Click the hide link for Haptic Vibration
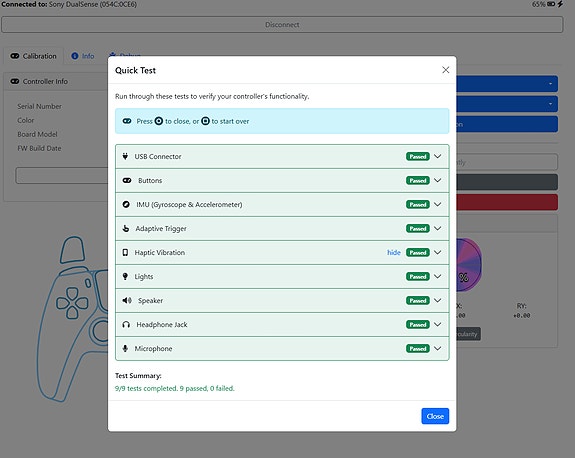Screen dimensions: 575x458 [x=394, y=253]
